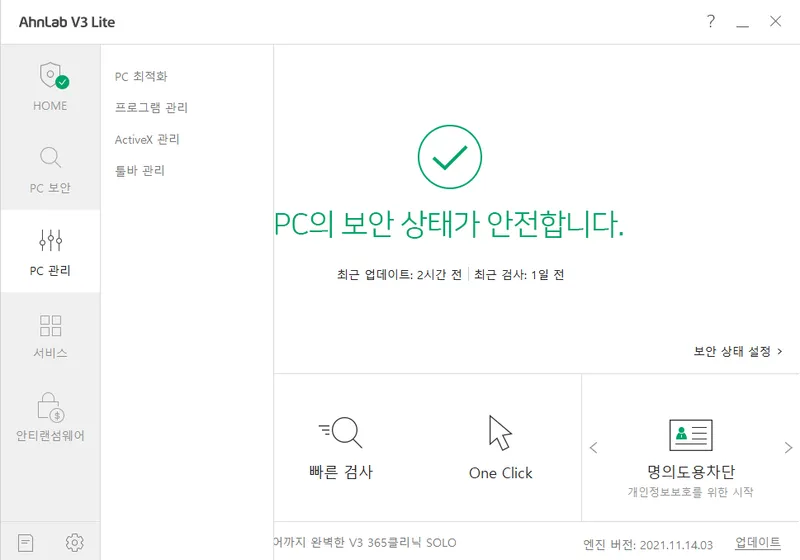Show previous service banner arrow
Viewport: 800px width, 560px height.
click(x=593, y=448)
